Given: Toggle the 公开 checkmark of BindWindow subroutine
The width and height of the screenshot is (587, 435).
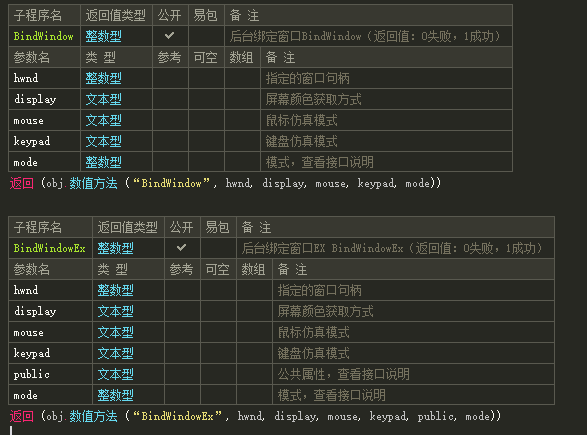Looking at the screenshot, I should coord(170,36).
